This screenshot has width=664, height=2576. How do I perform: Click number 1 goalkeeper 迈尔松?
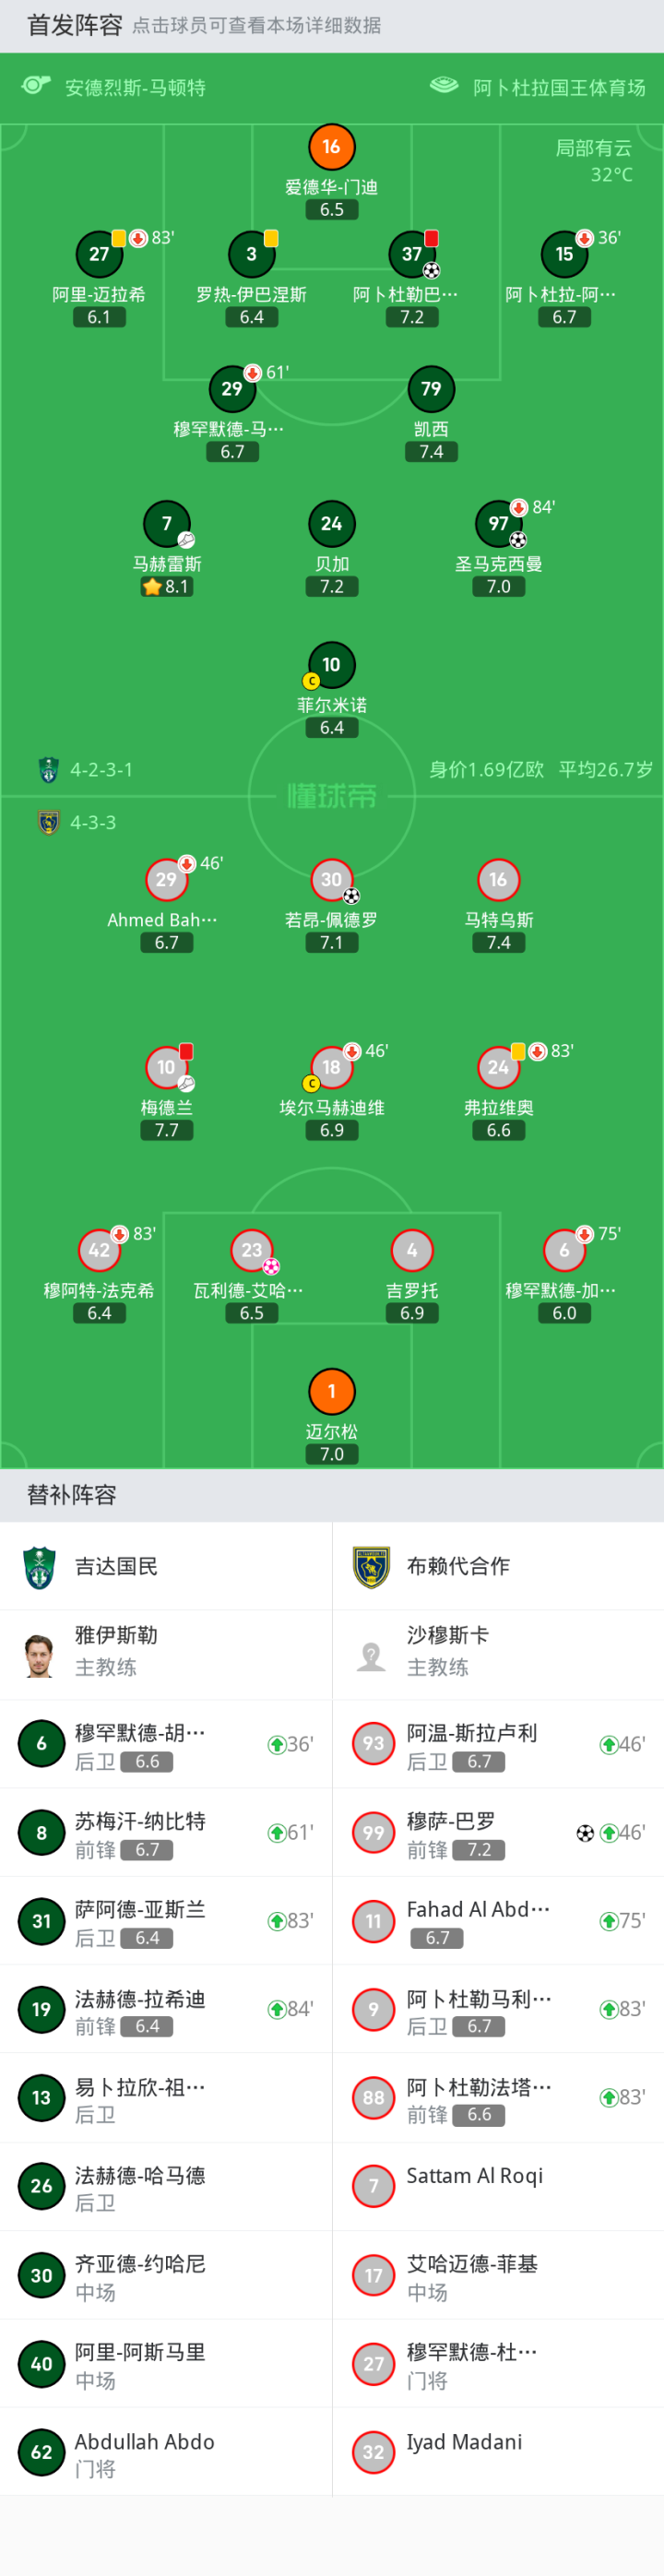click(x=331, y=1391)
